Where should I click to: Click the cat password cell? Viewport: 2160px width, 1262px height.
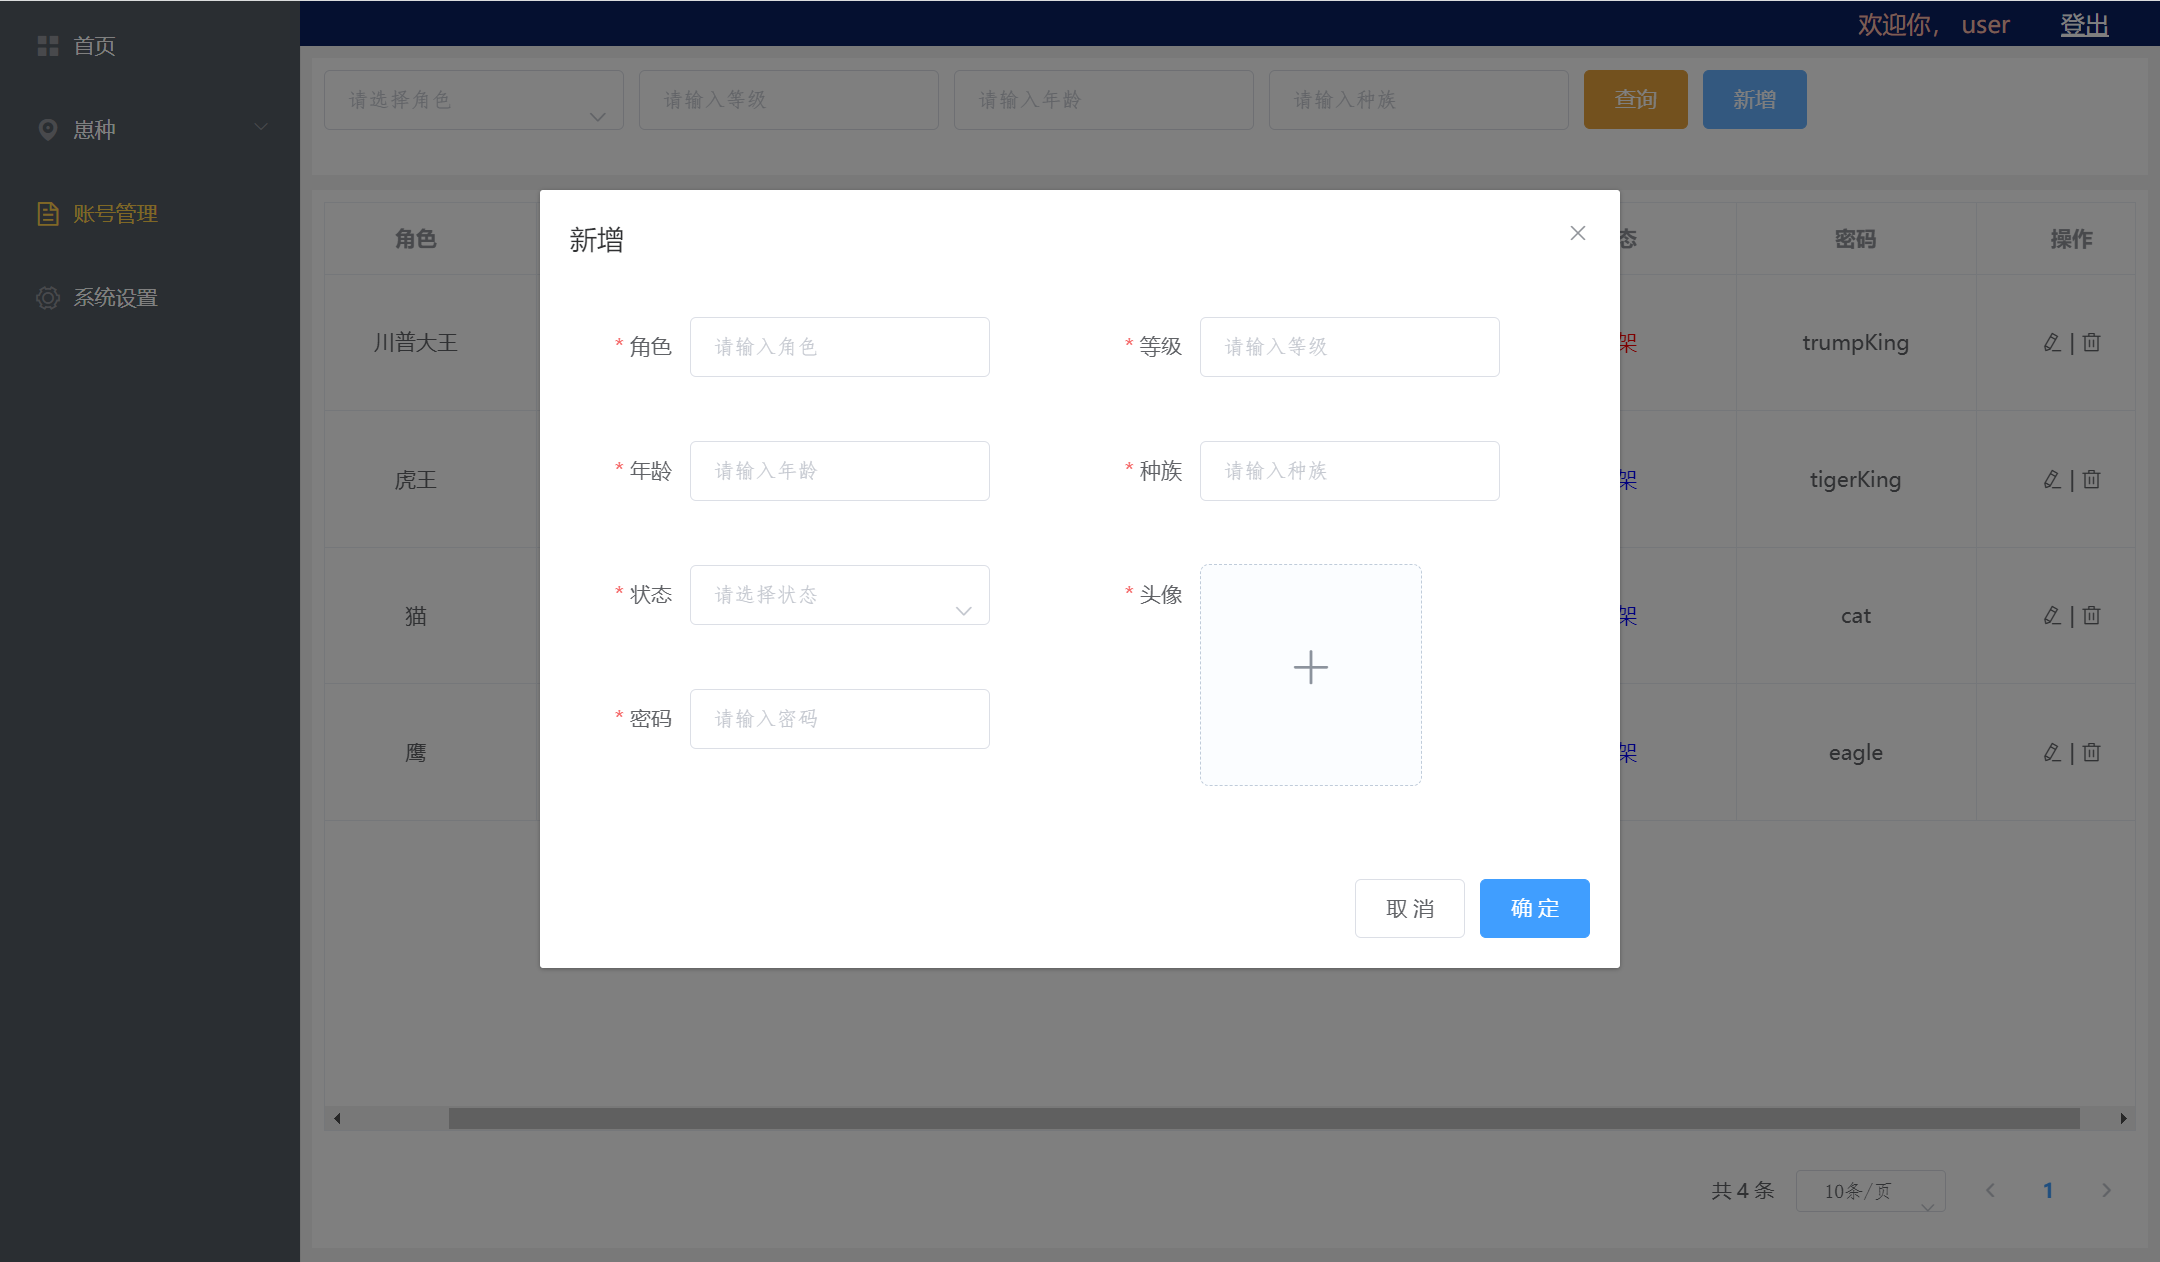(x=1855, y=616)
